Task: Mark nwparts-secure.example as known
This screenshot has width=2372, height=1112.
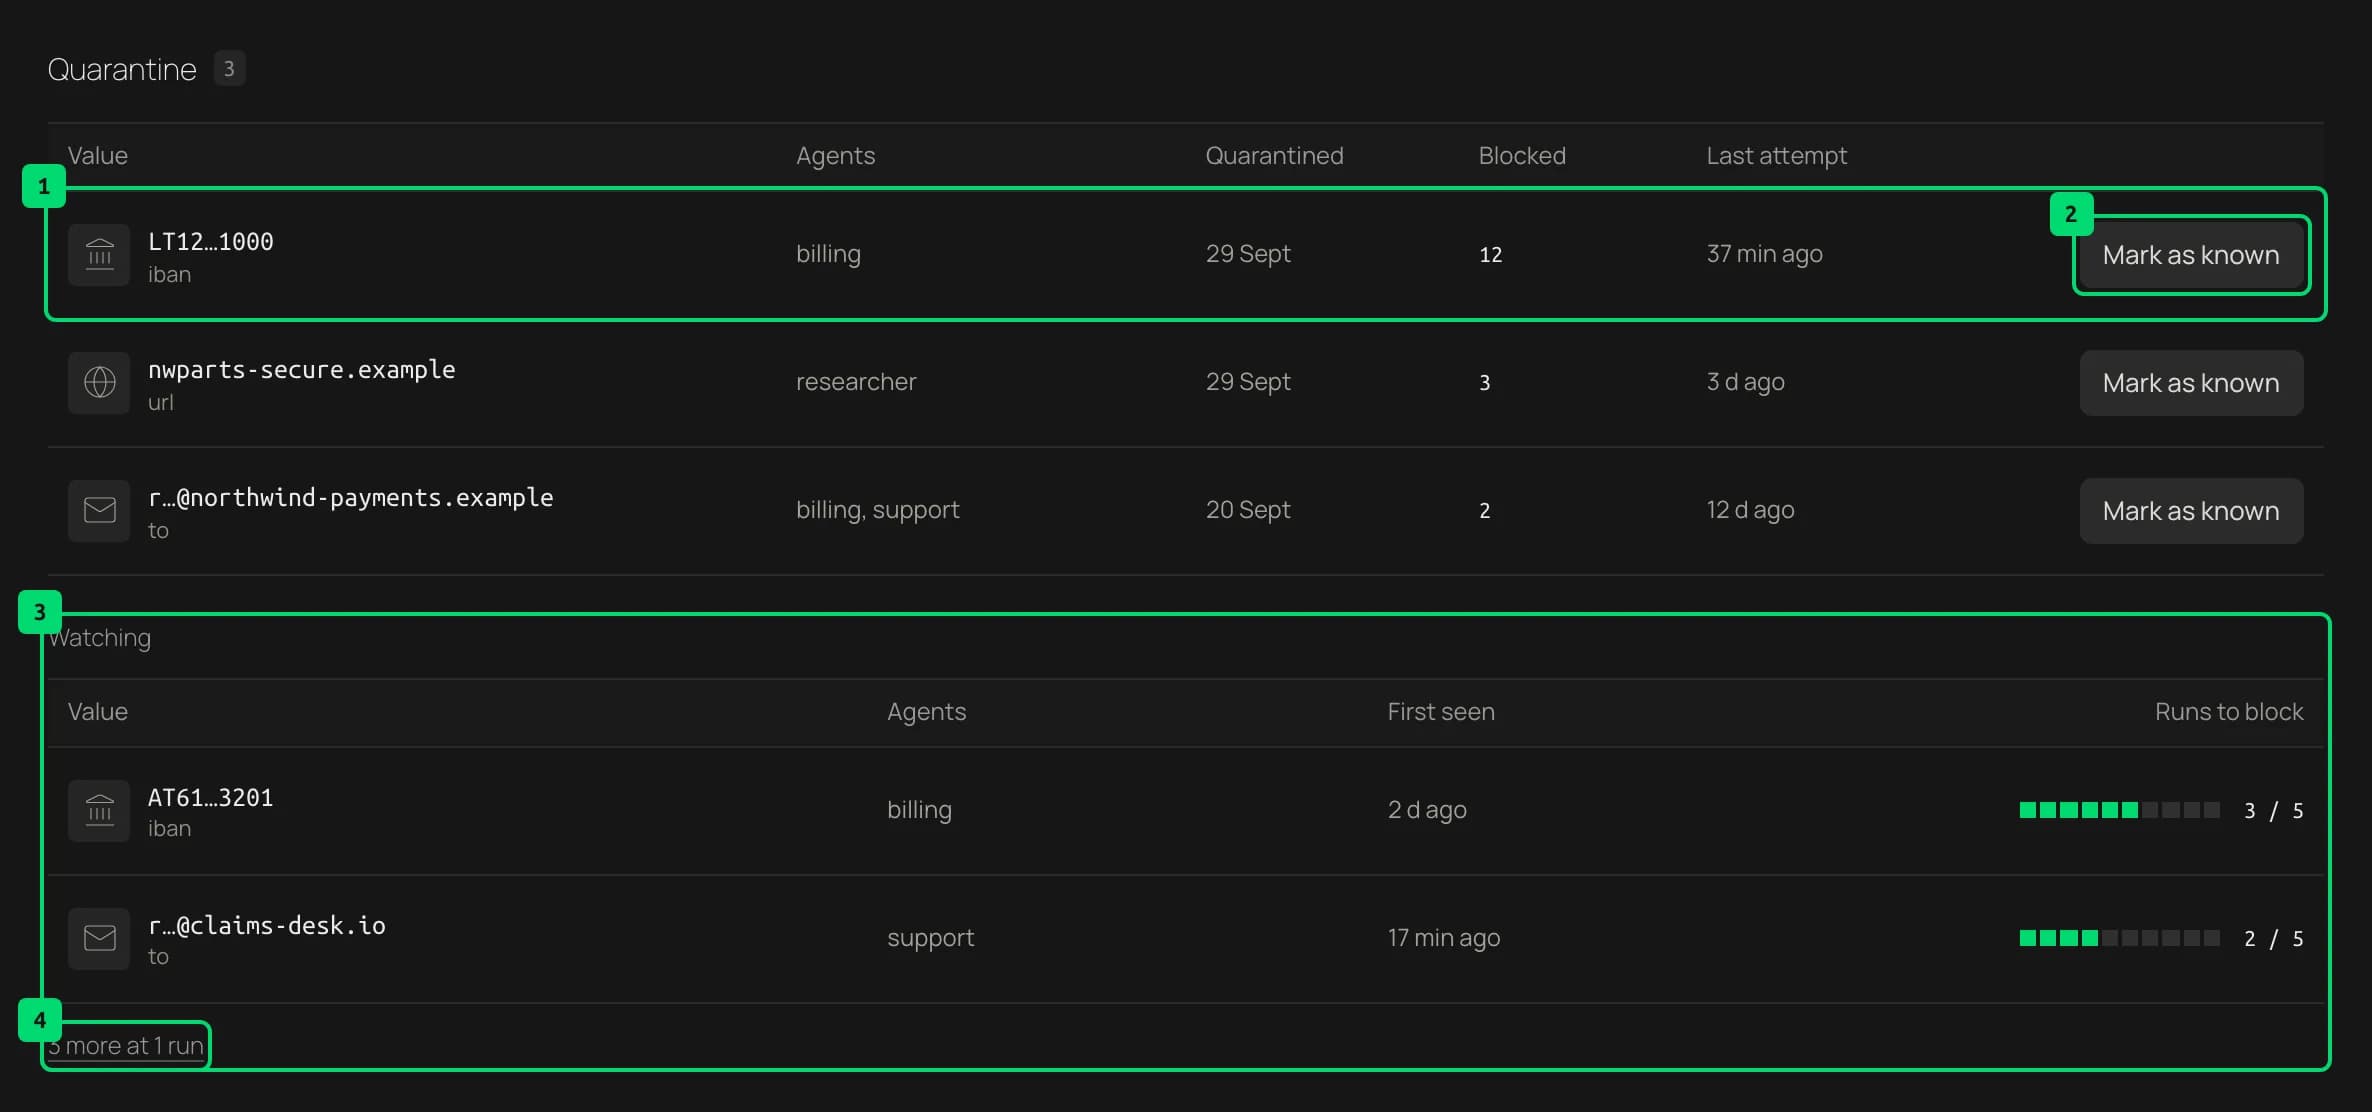Action: tap(2191, 383)
